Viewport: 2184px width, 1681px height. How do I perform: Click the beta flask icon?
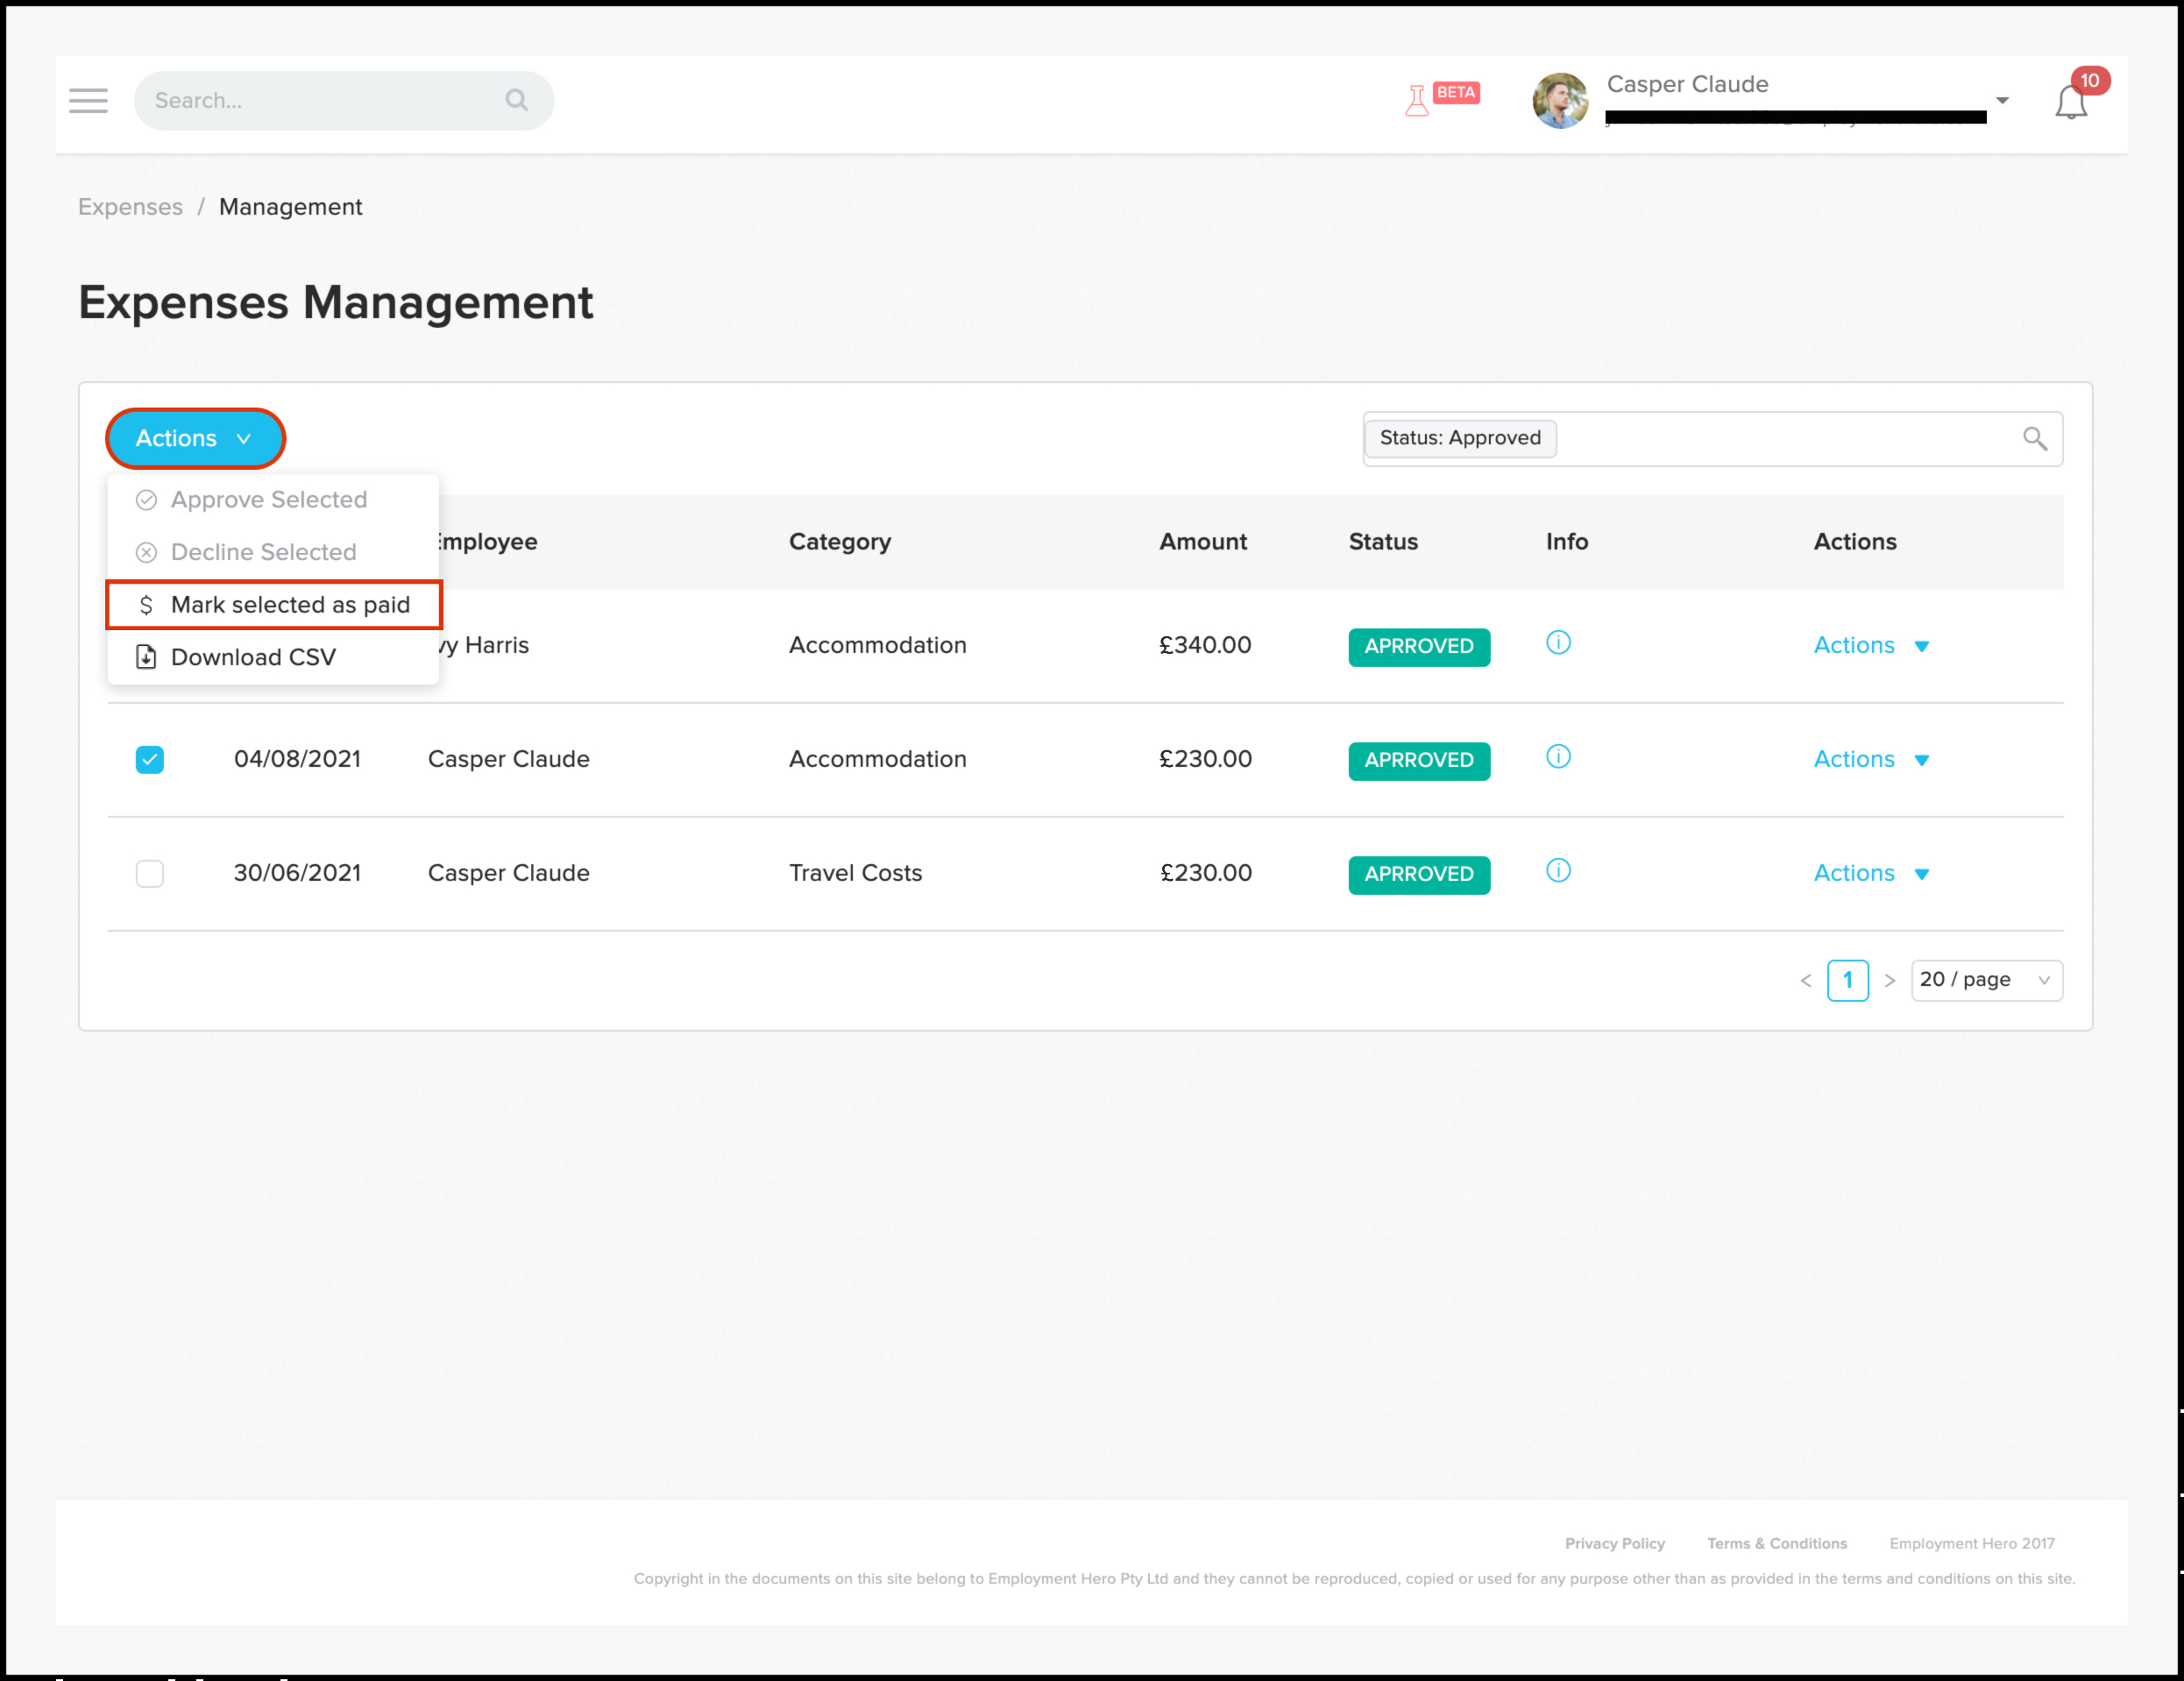(1416, 101)
